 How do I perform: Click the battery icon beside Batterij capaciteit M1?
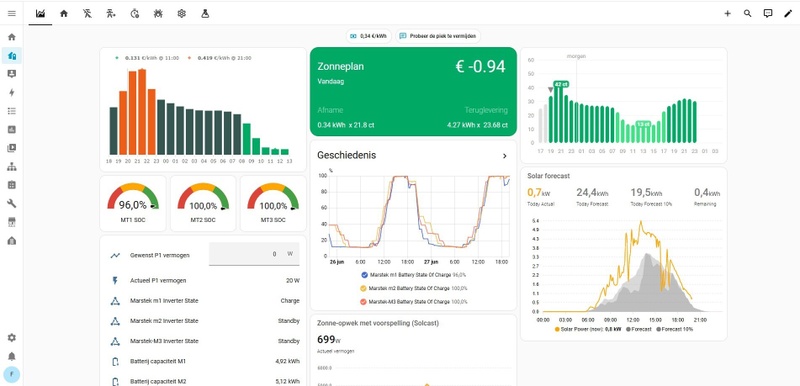tap(115, 362)
